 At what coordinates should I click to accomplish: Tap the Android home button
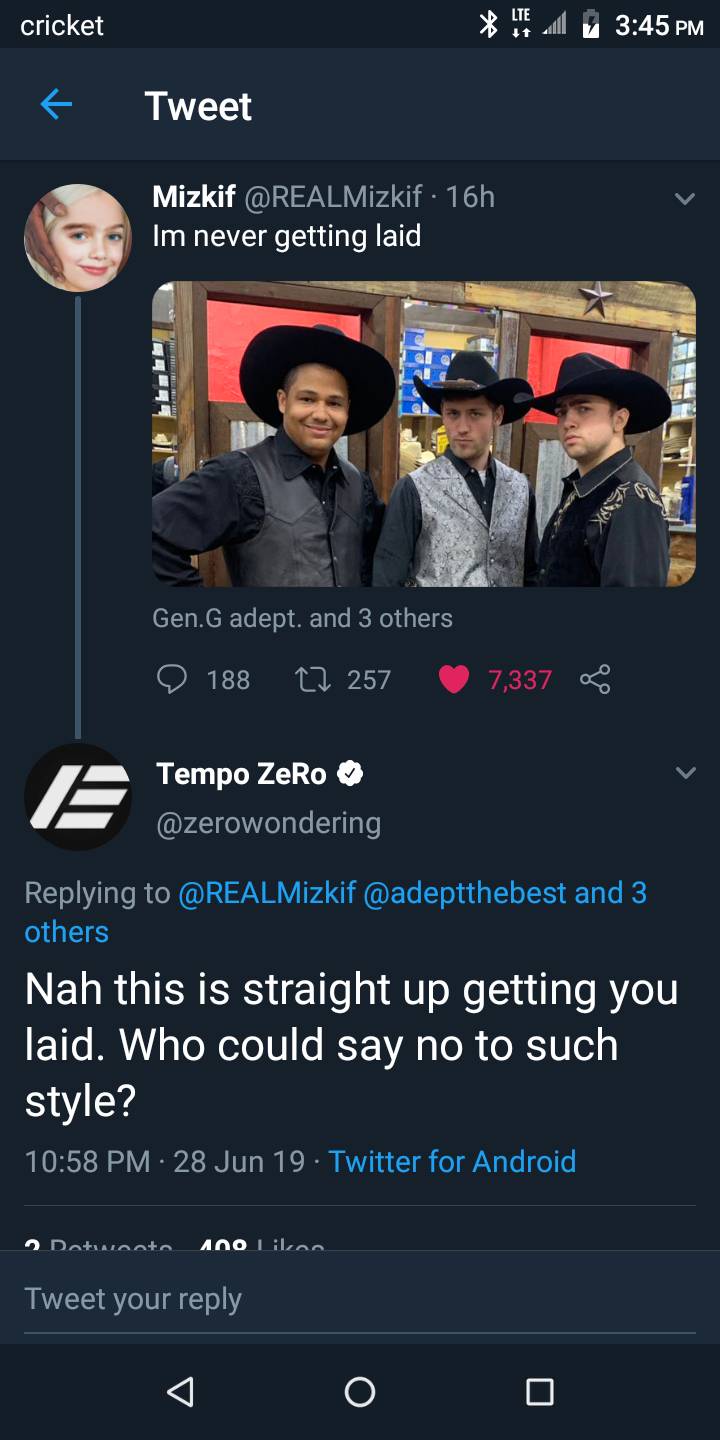[360, 1391]
